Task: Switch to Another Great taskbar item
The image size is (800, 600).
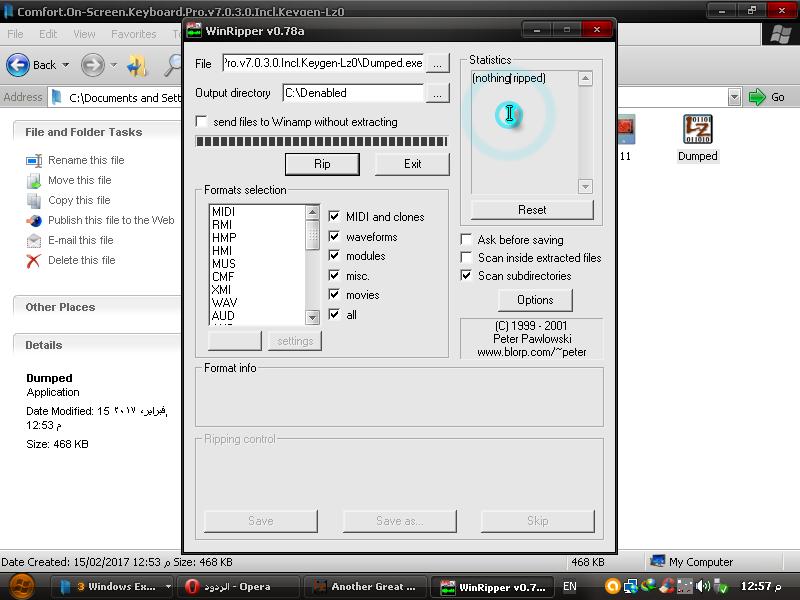Action: point(366,587)
